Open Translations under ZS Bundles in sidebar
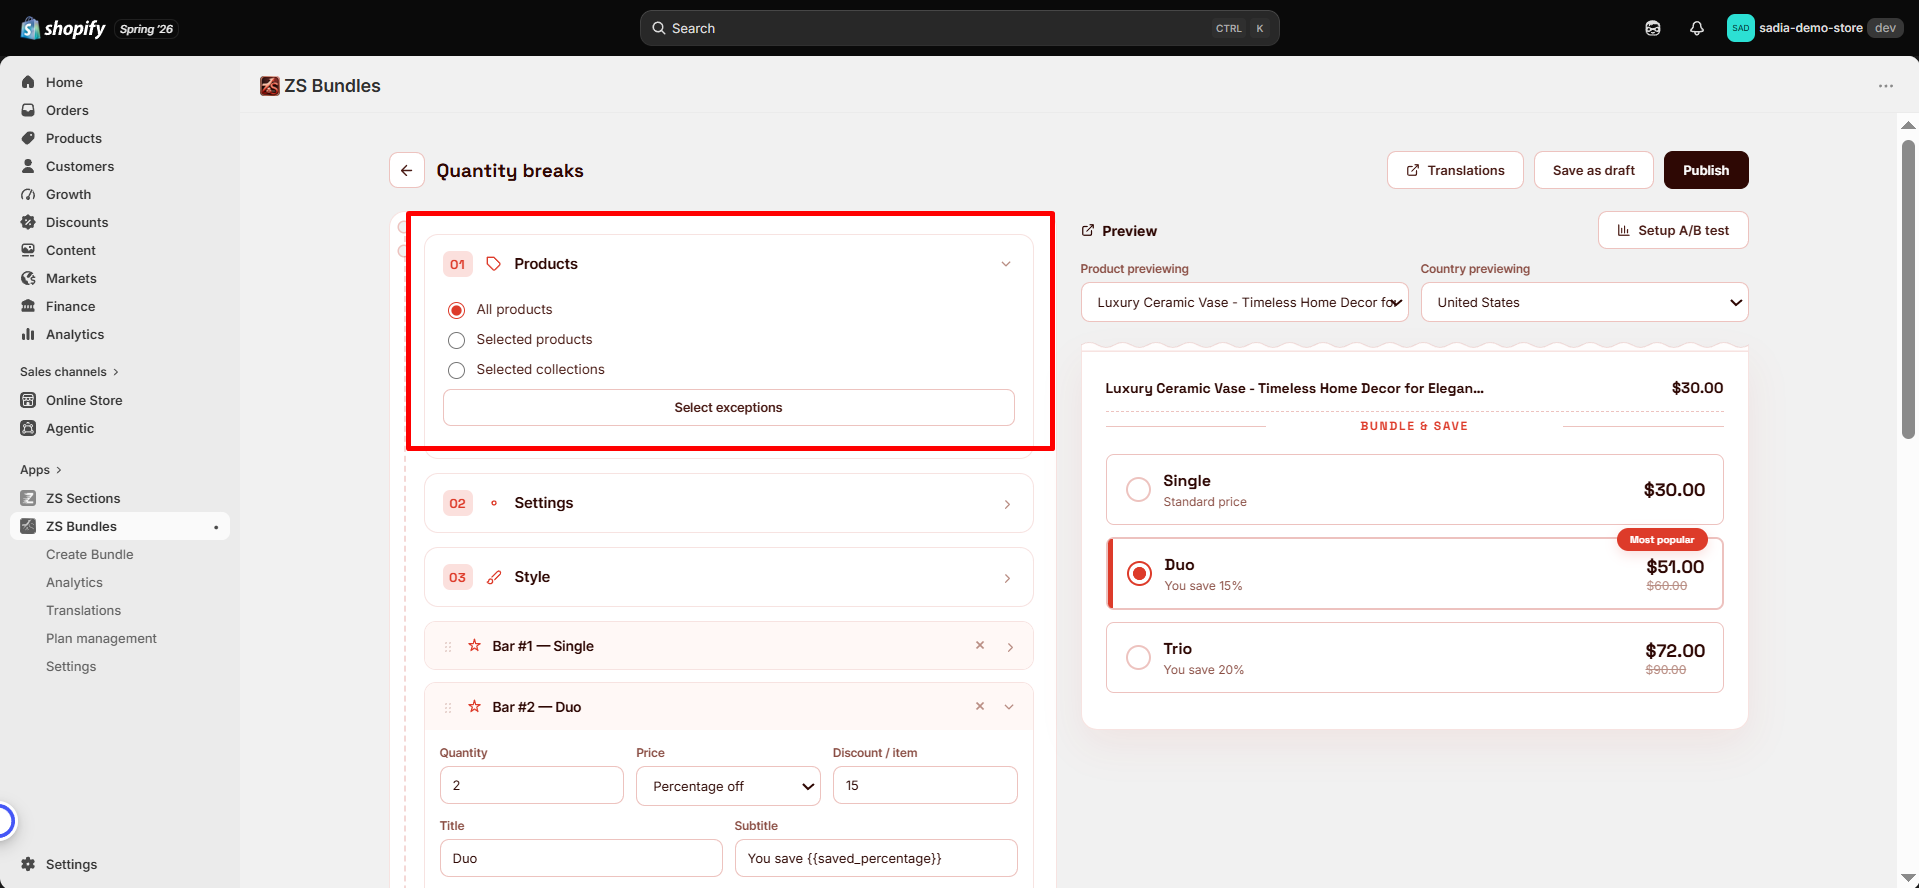 pyautogui.click(x=83, y=610)
